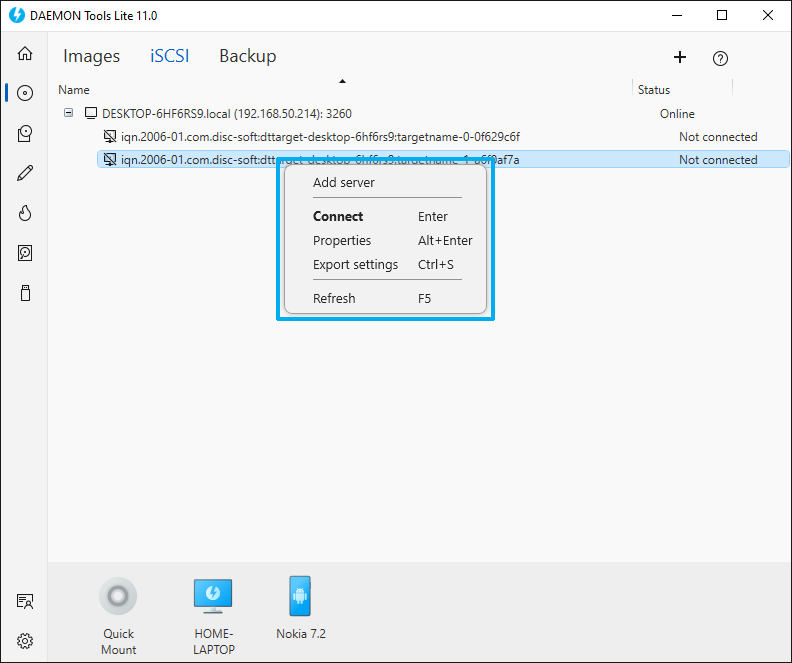Viewport: 792px width, 663px height.
Task: Open the Virtual HDD sidebar icon
Action: click(x=25, y=133)
